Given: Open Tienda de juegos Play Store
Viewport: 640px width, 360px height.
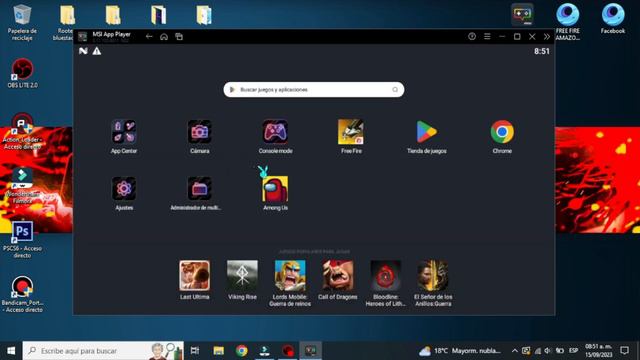Looking at the screenshot, I should 427,132.
